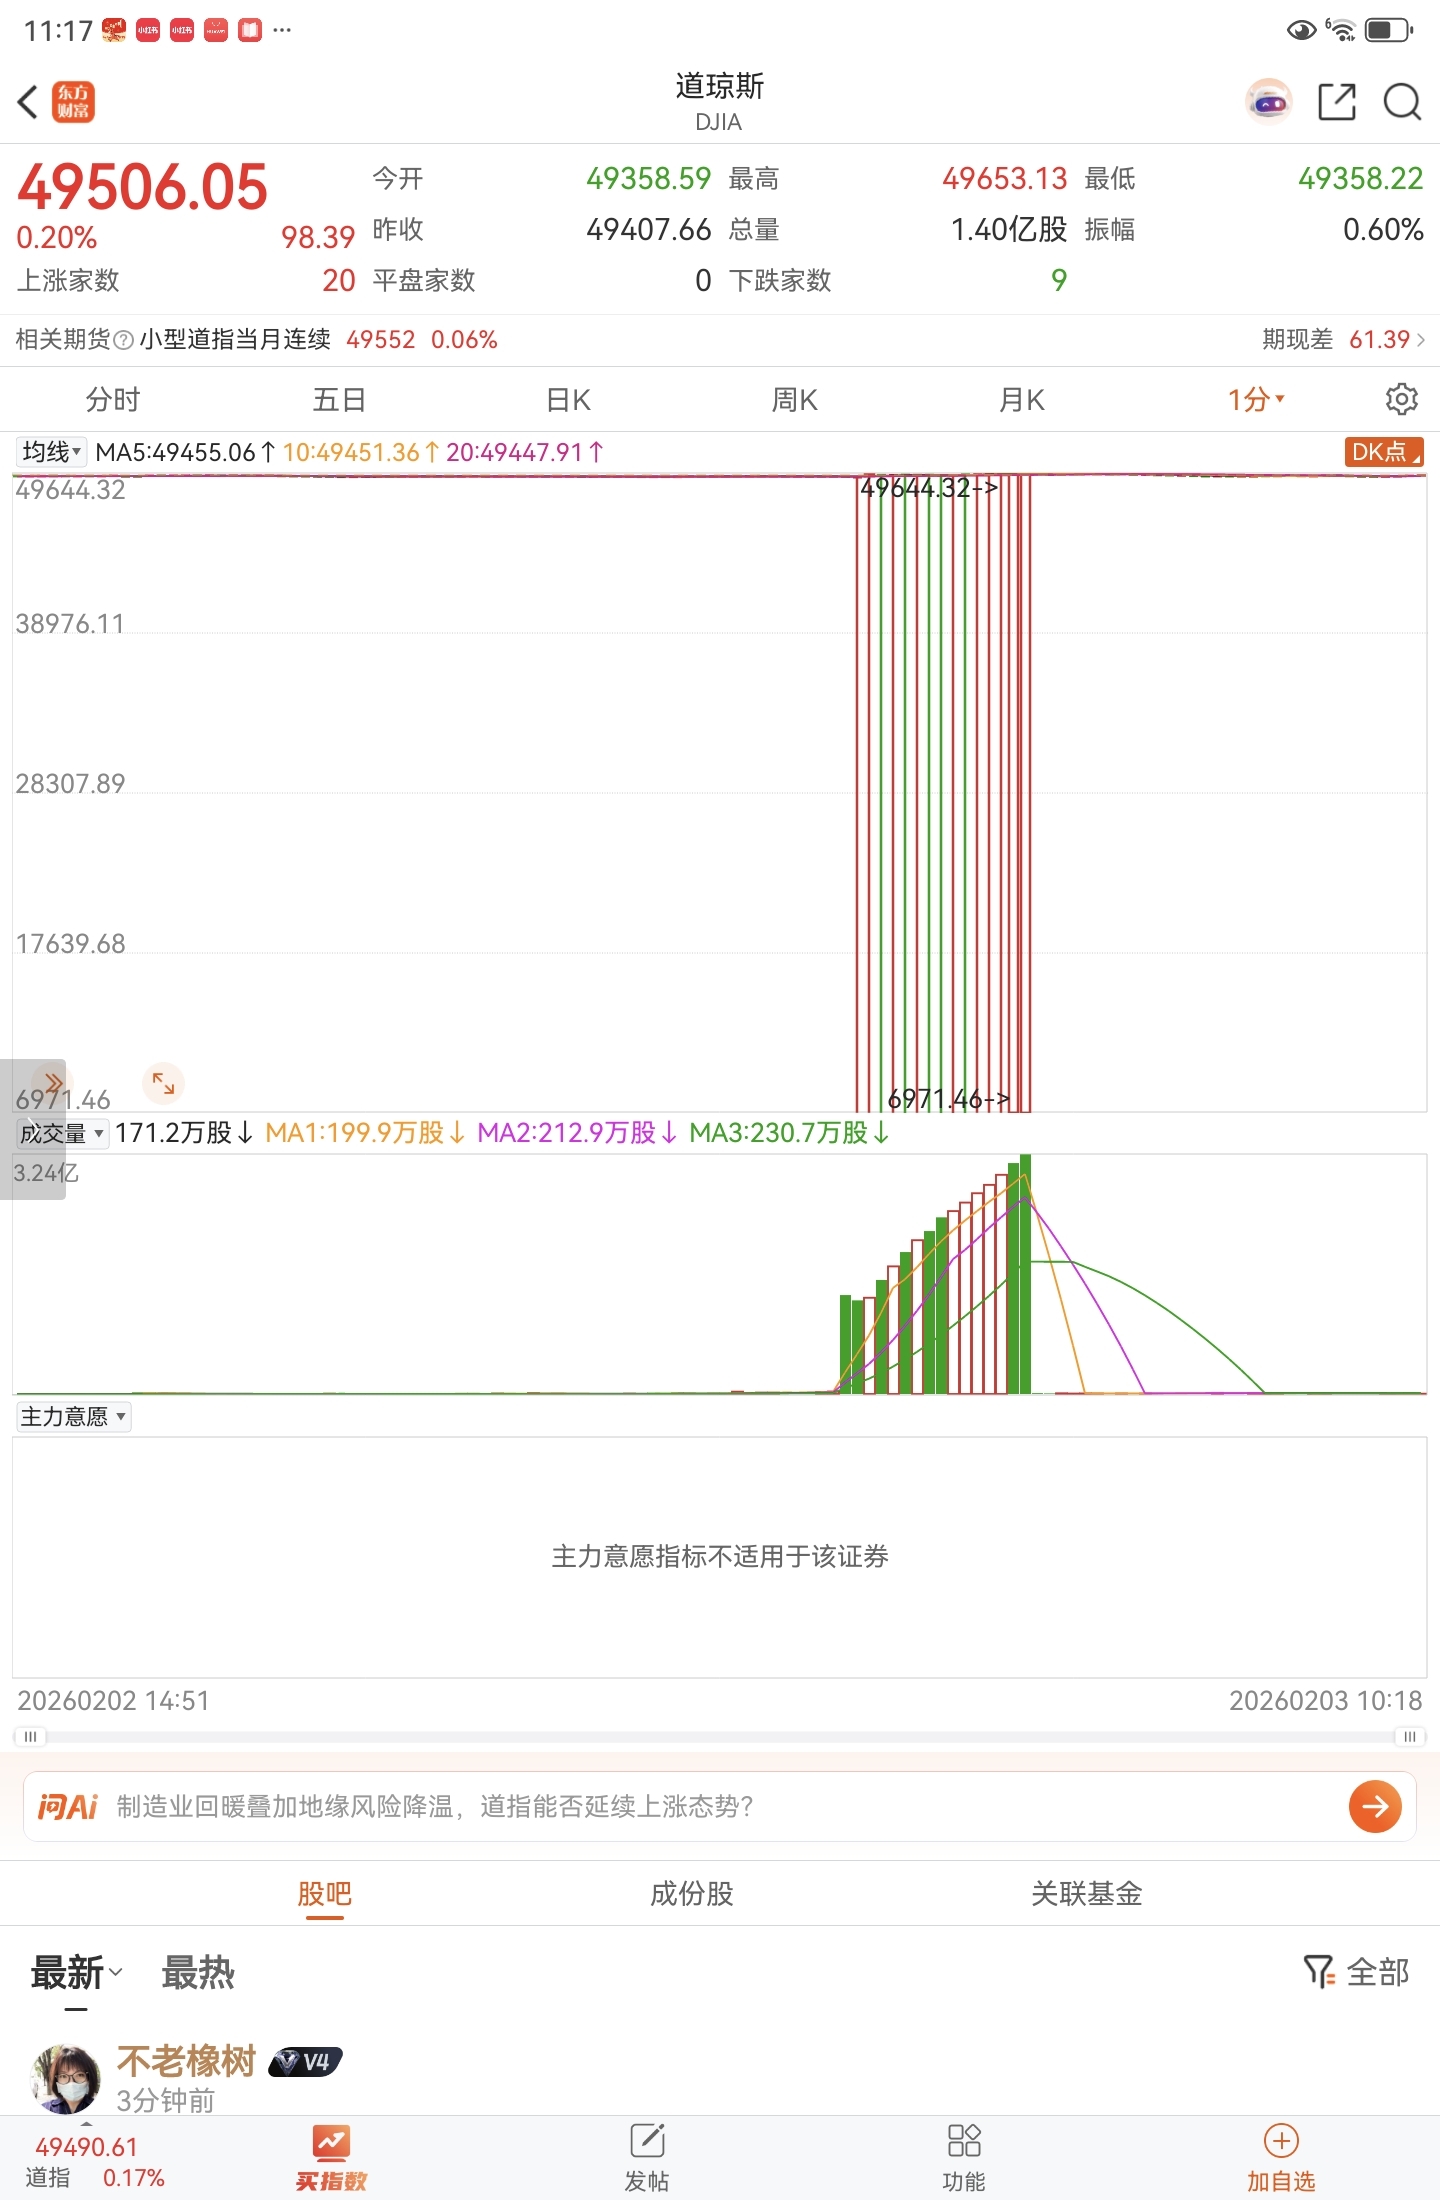Submit the AI question arrow button
The height and width of the screenshot is (2200, 1440).
1375,1806
